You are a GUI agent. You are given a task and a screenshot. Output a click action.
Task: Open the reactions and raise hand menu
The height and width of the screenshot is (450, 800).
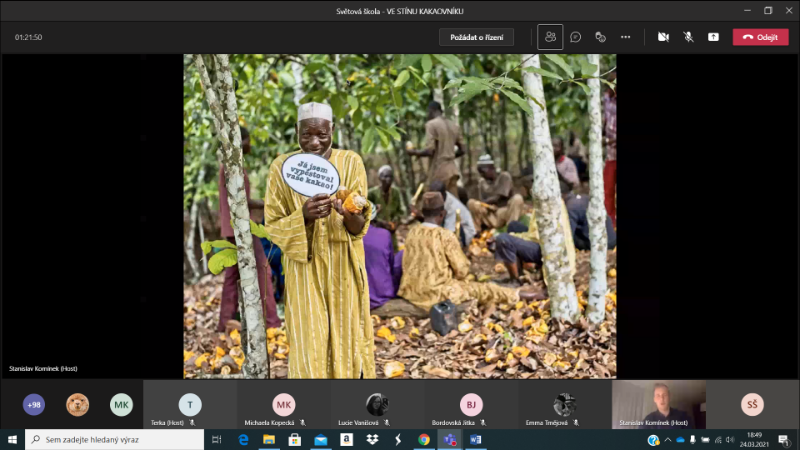[601, 37]
